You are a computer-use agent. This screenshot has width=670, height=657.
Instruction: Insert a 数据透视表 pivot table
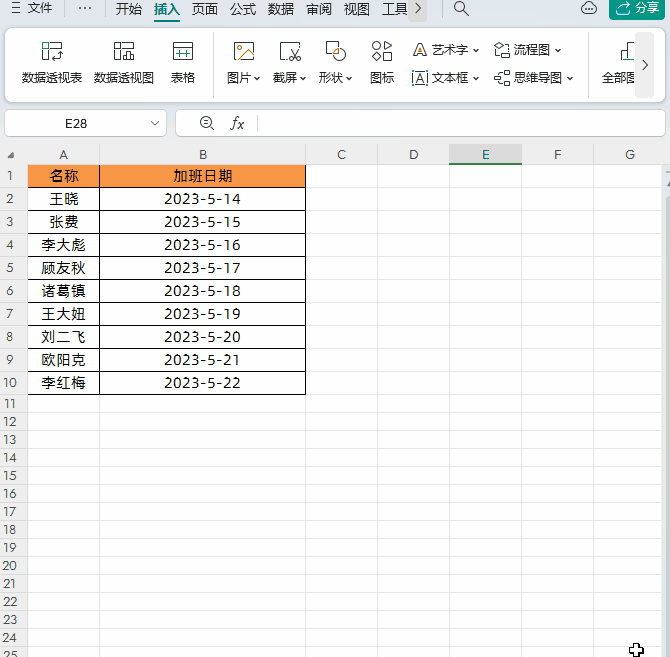click(x=52, y=62)
